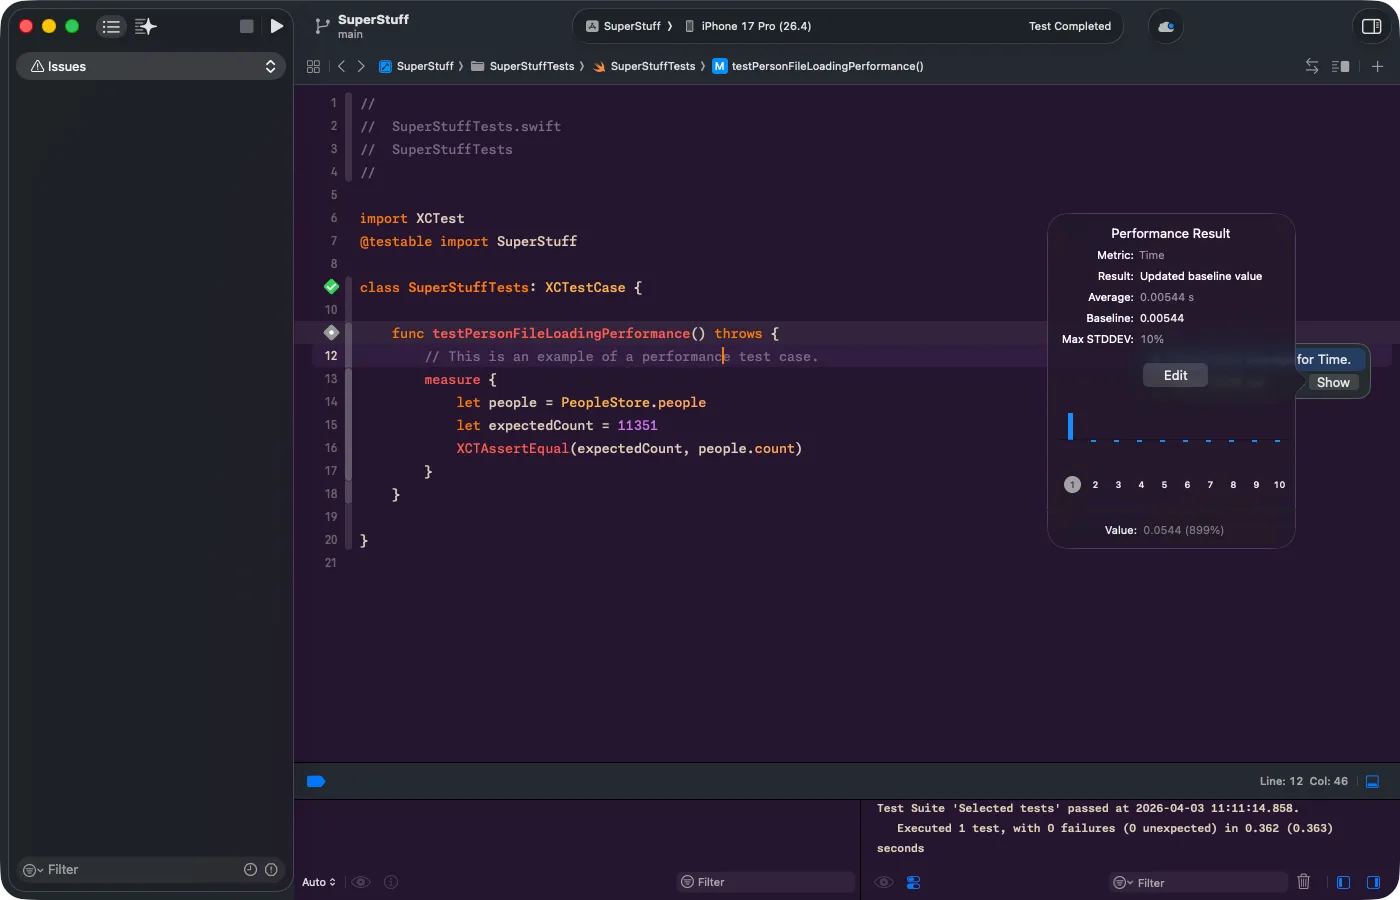Select the SuperStuffTests swift file breadcrumb
Viewport: 1400px width, 900px height.
[x=644, y=66]
